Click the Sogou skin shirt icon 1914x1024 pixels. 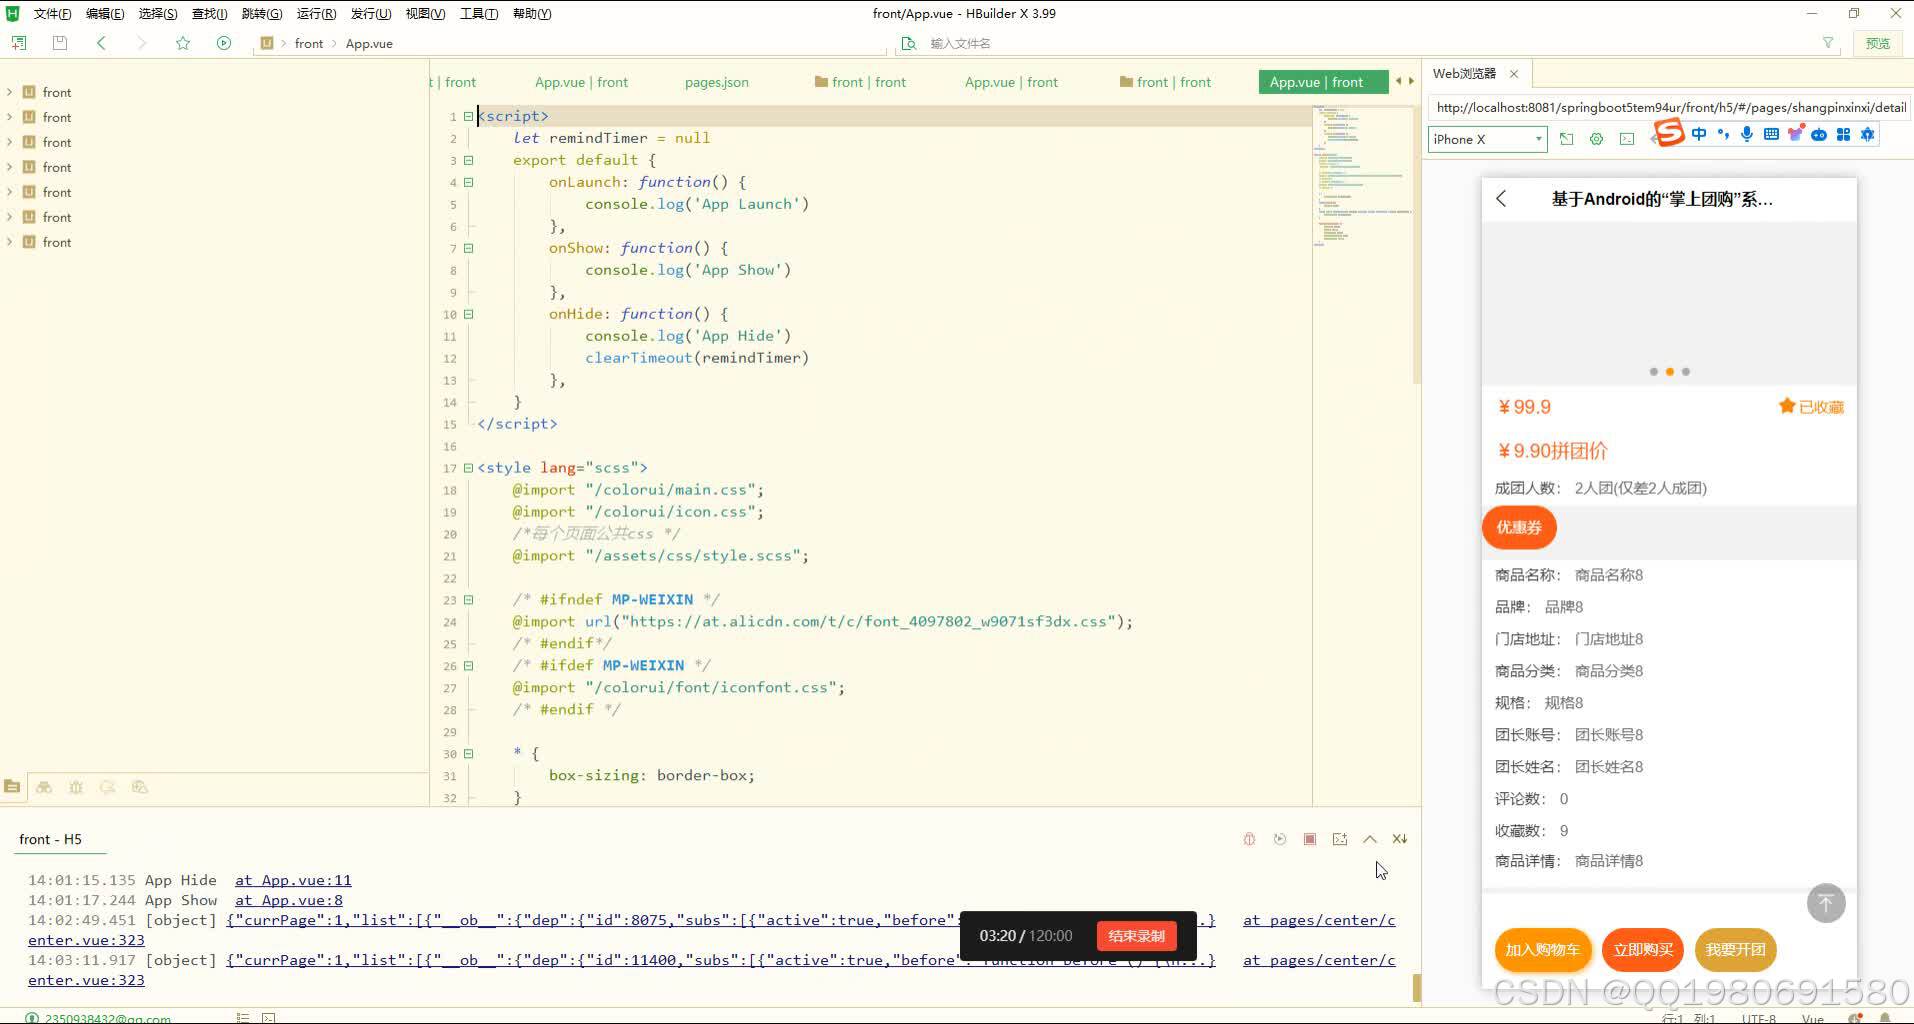point(1795,134)
